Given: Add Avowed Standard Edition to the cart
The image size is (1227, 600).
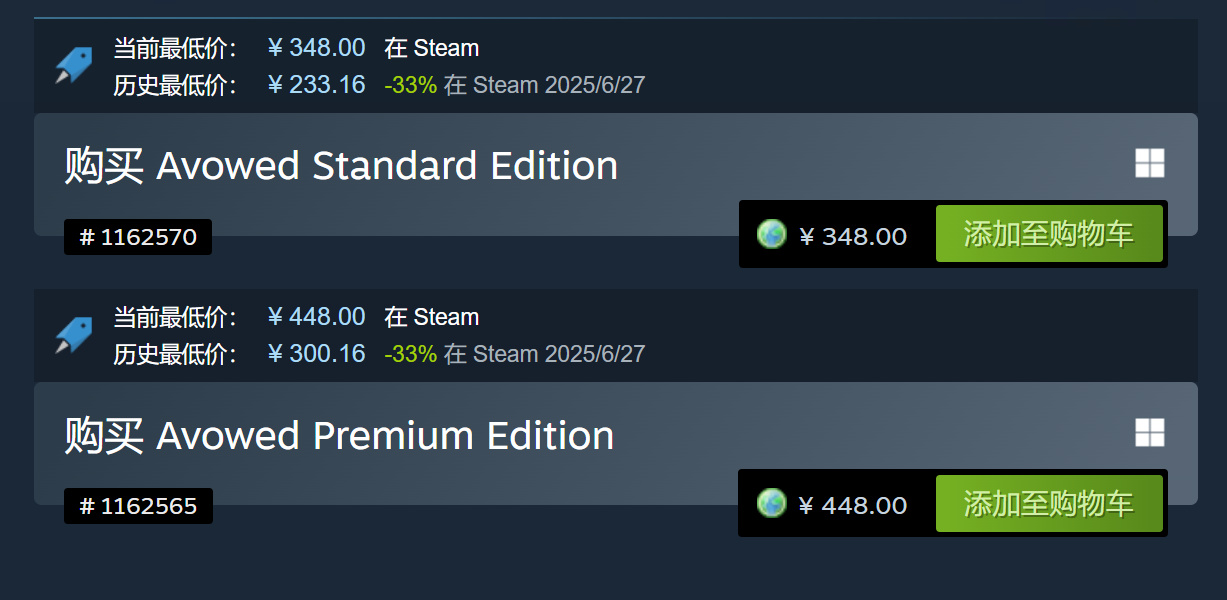Looking at the screenshot, I should click(1049, 234).
